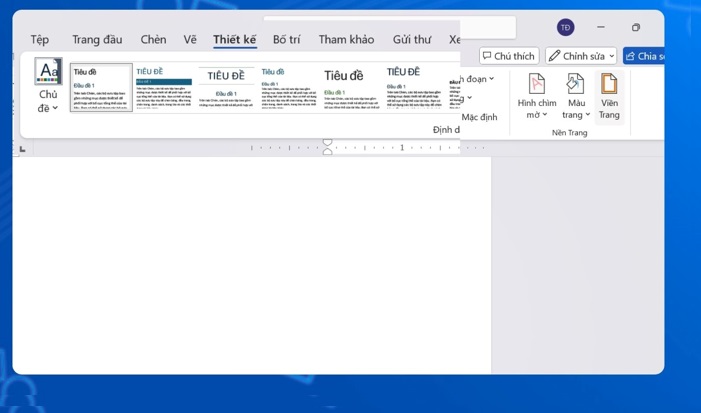Select the centered TIÊU ĐỀ style set
The height and width of the screenshot is (413, 701).
point(226,88)
